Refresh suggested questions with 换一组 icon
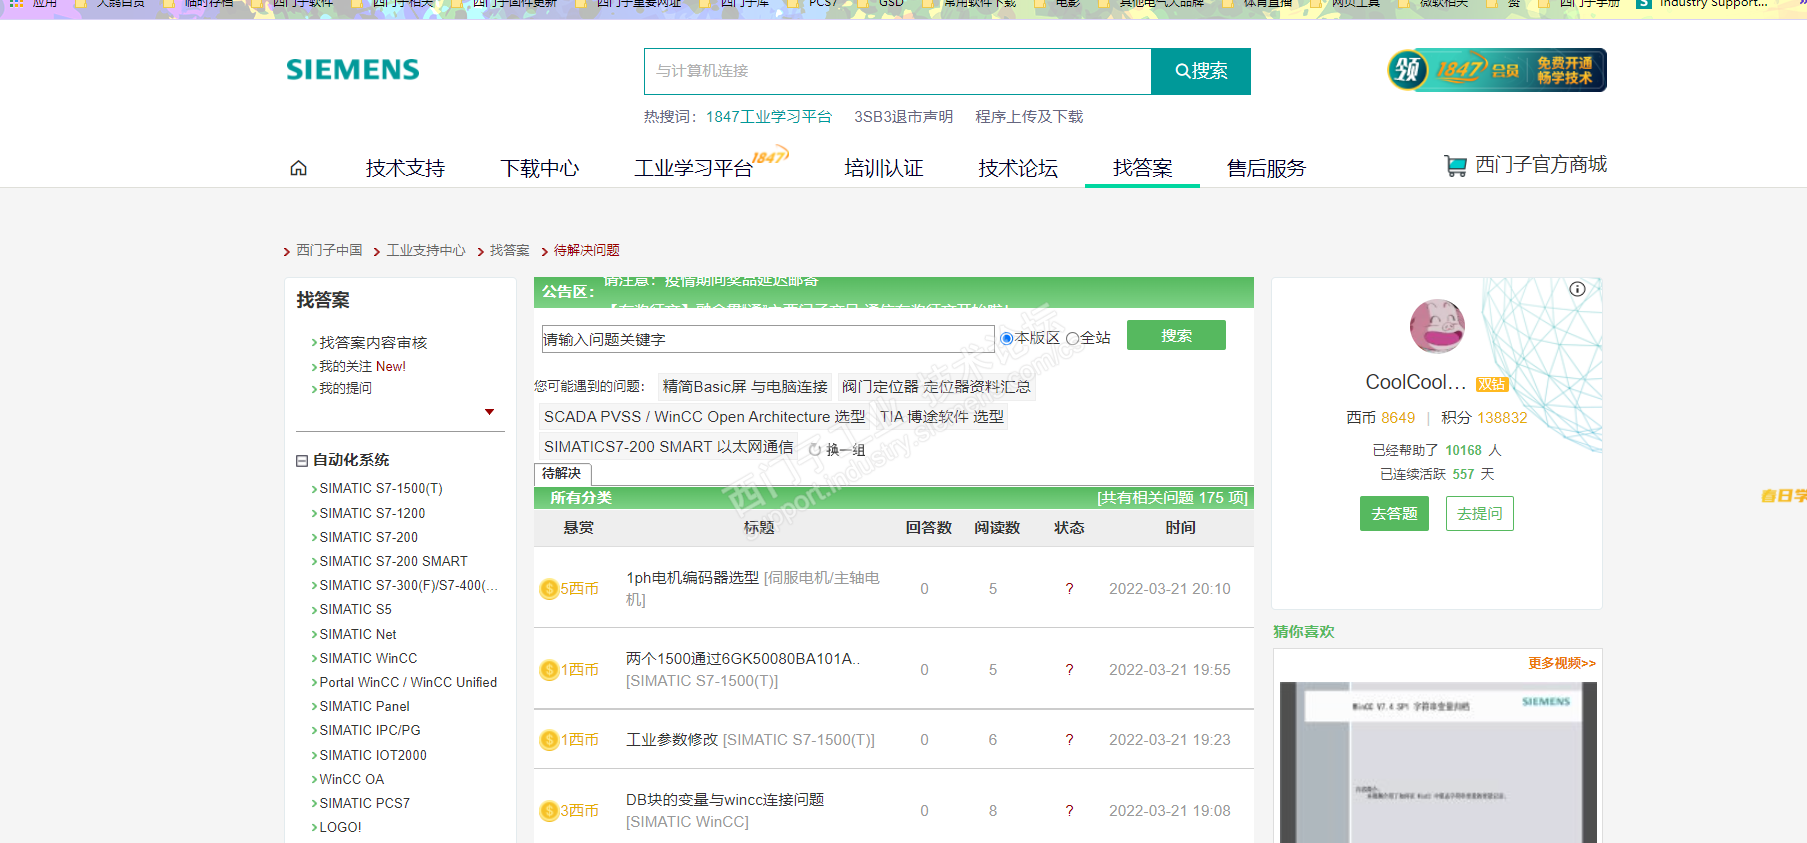The width and height of the screenshot is (1807, 843). [815, 450]
